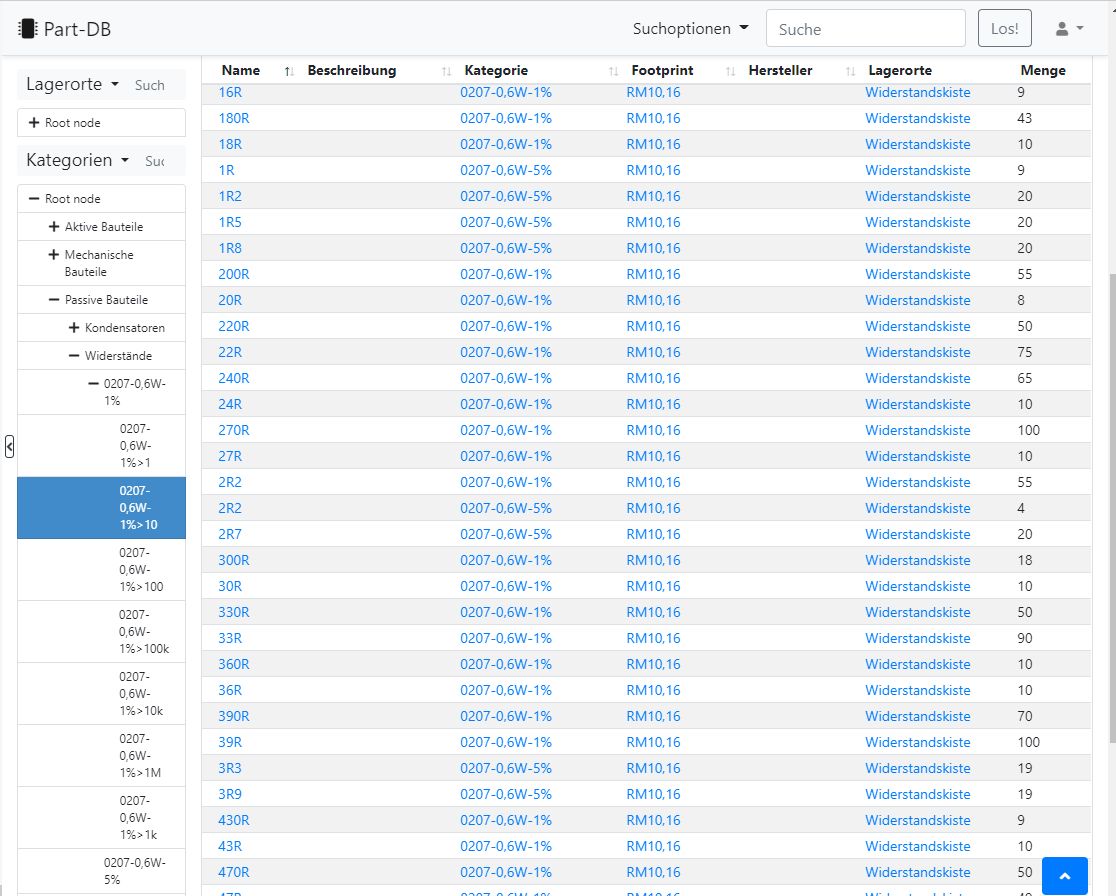
Task: Select category 0207-0,6W-1%>1k
Action: click(x=101, y=817)
